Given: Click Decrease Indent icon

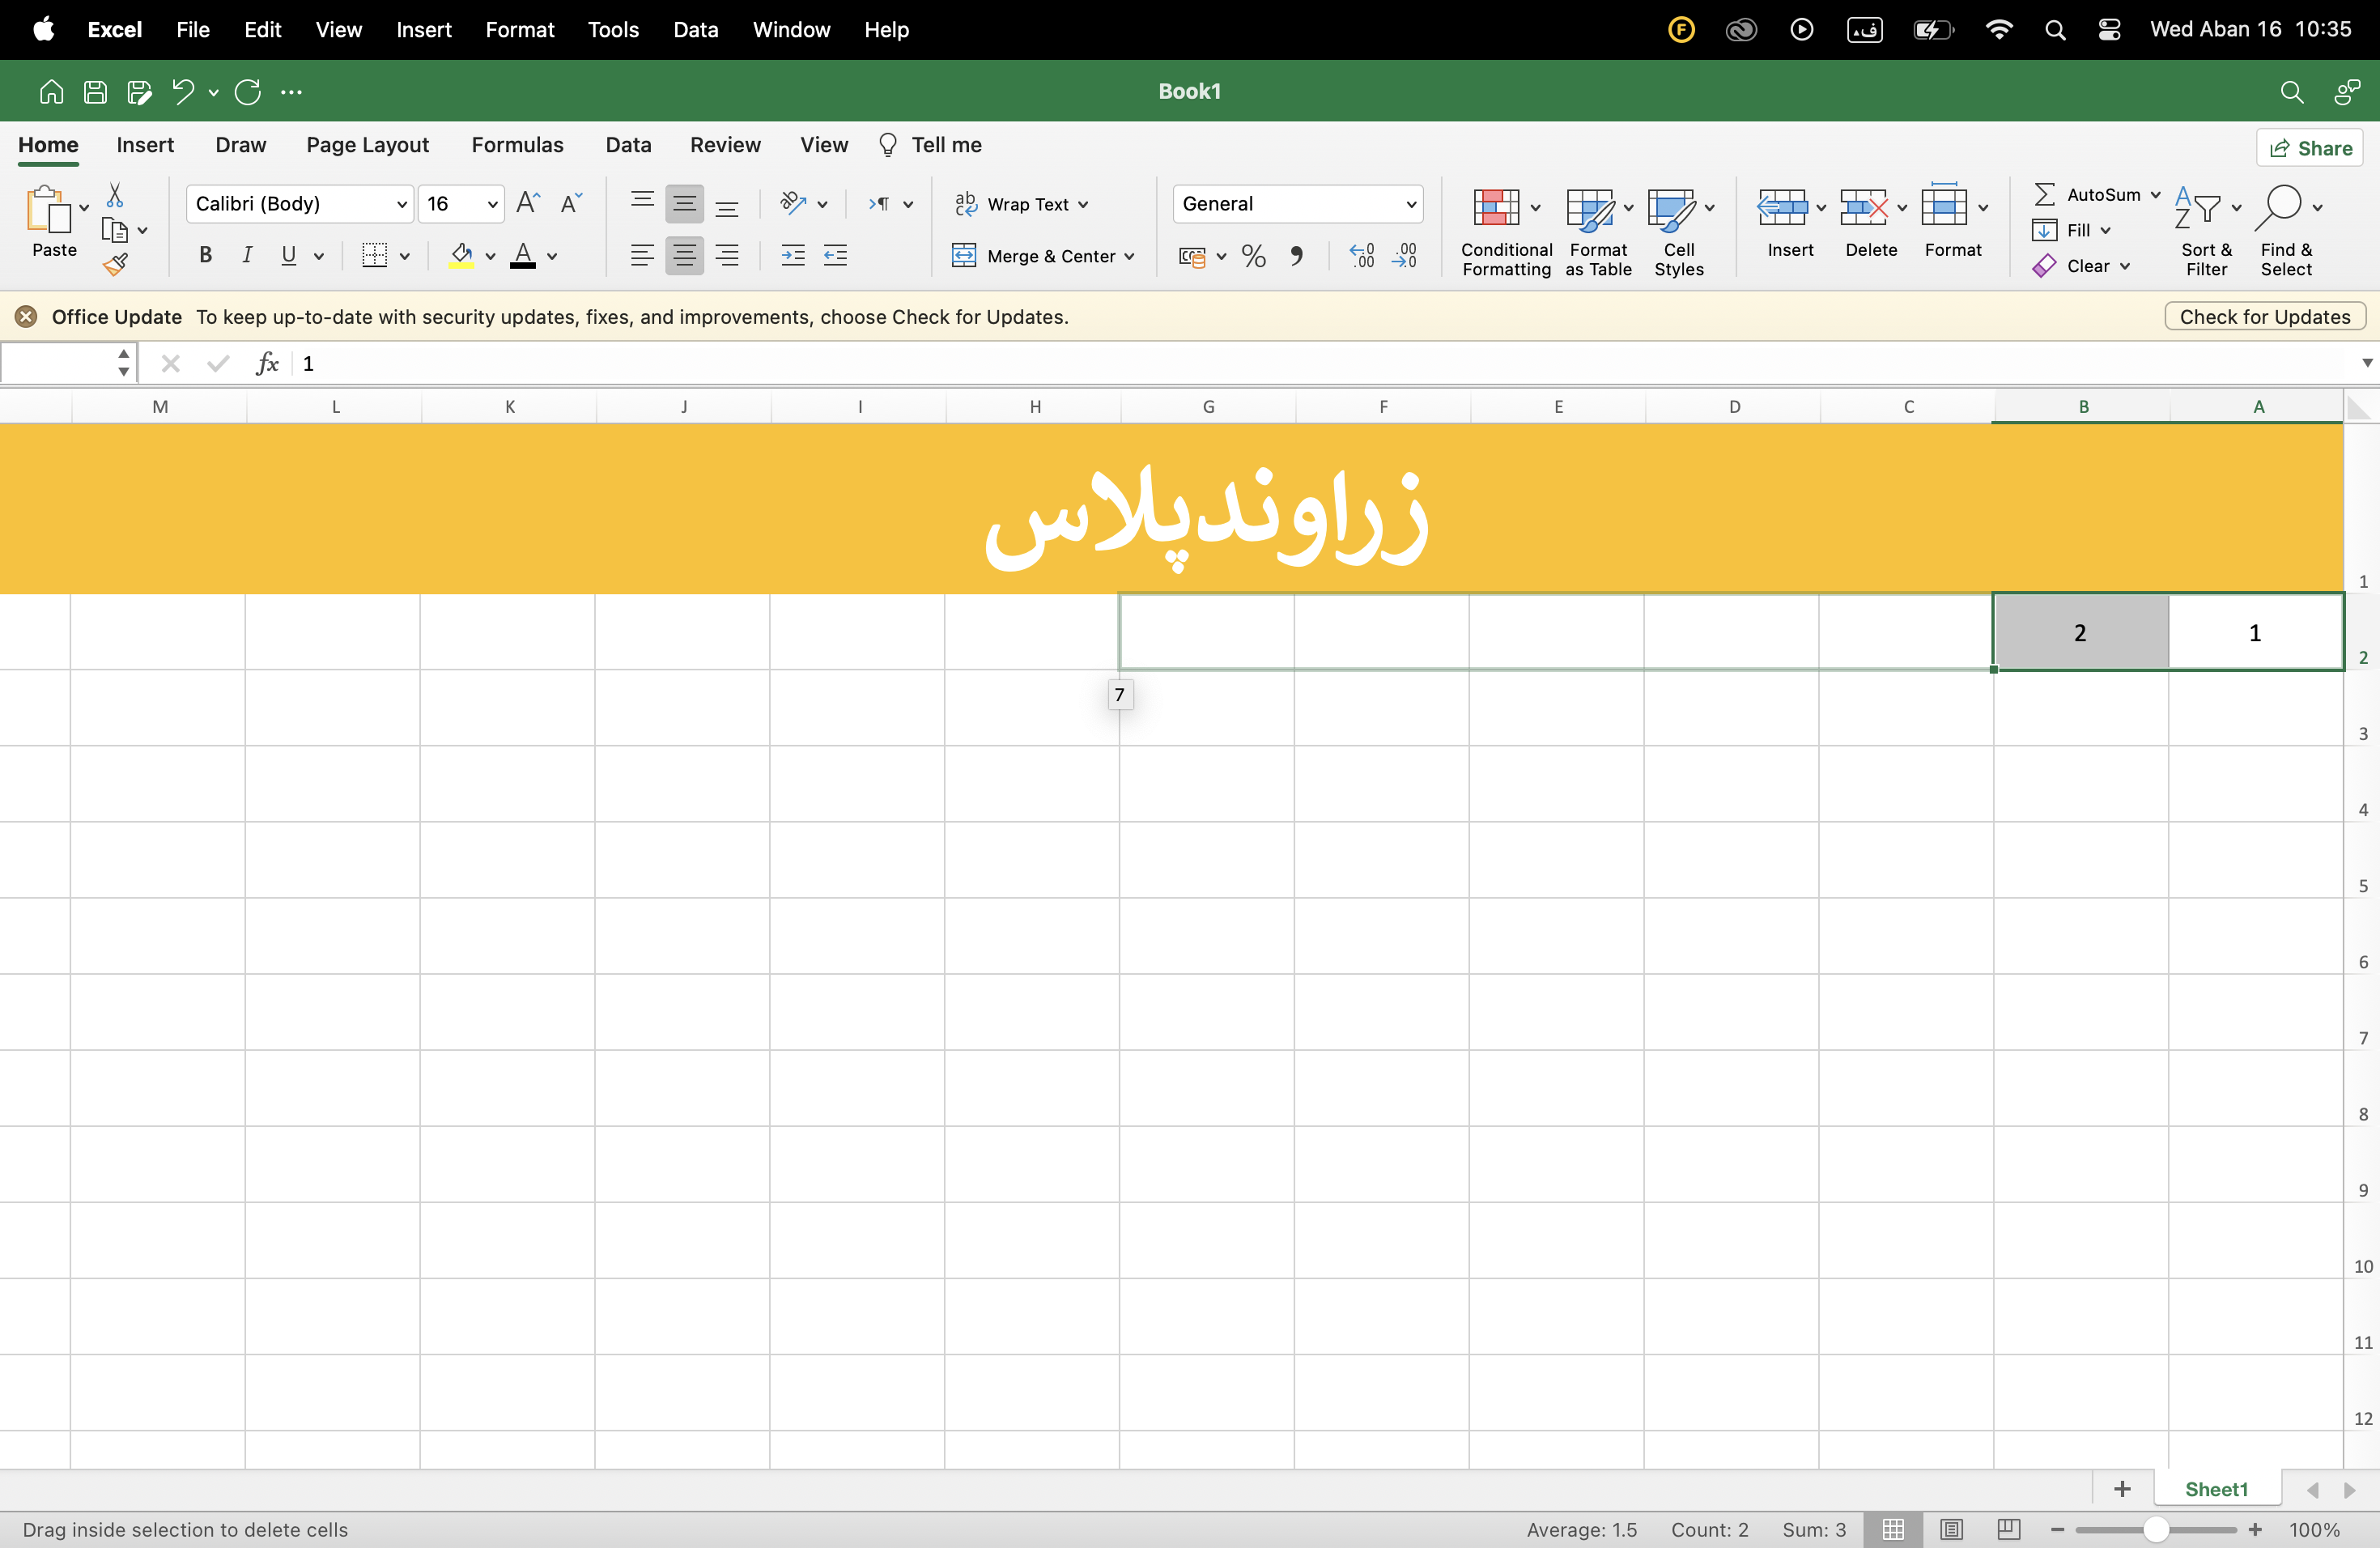Looking at the screenshot, I should 835,256.
